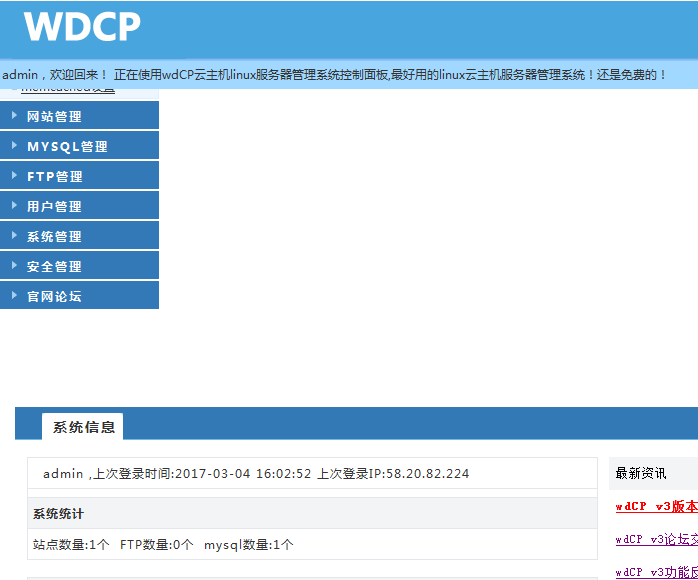Screen dimensions: 698x580
Task: Click the last login IP 58.20.82.224
Action: tap(427, 473)
